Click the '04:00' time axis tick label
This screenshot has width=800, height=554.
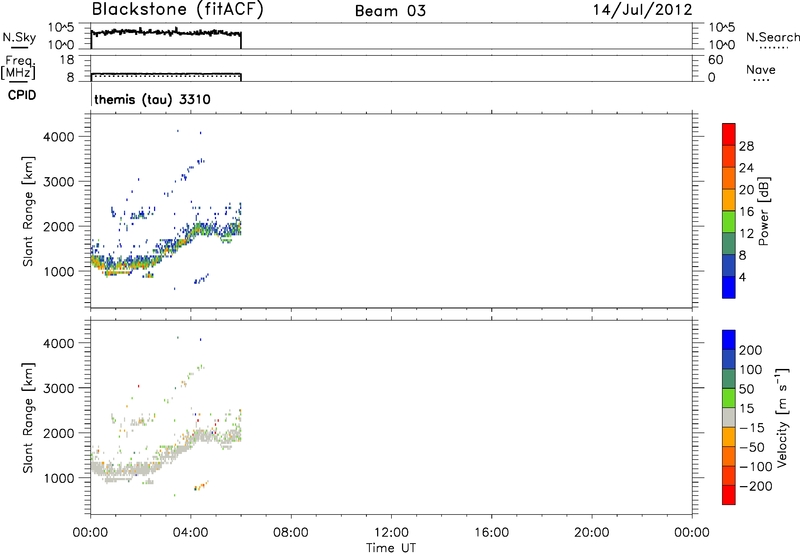tap(190, 533)
